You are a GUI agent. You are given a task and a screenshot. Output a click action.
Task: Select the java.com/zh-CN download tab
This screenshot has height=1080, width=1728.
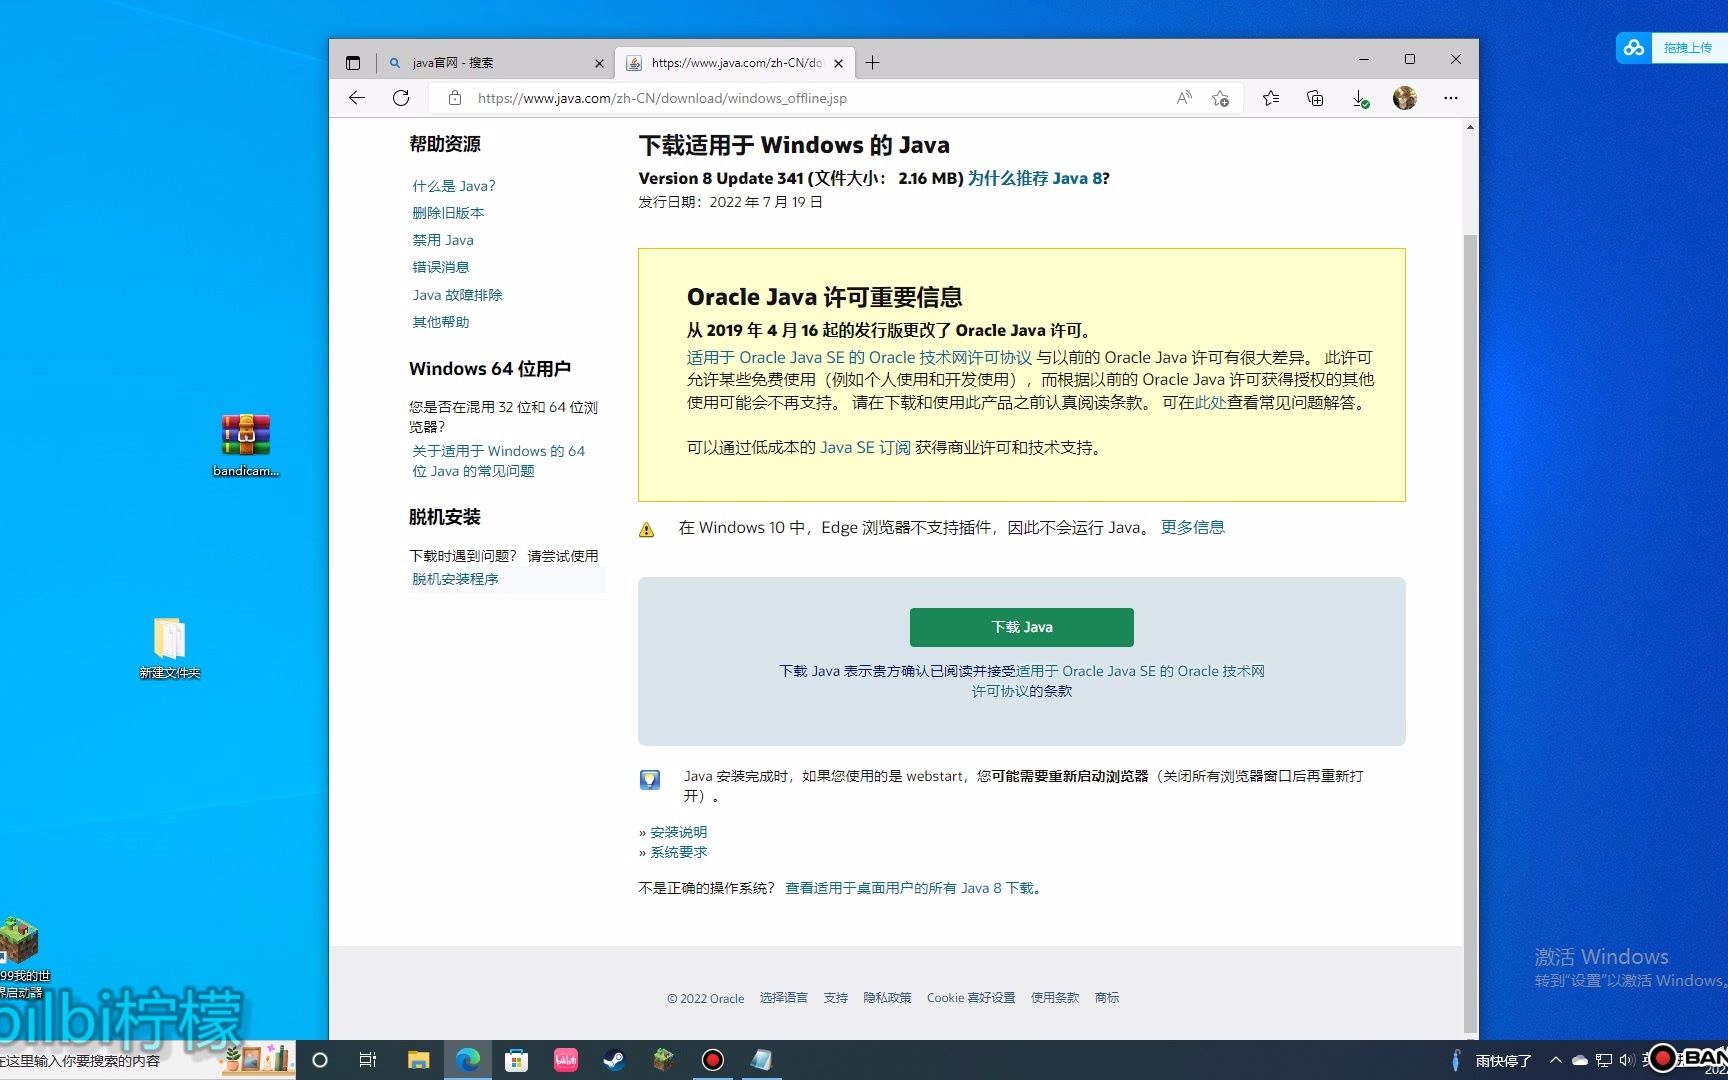coord(735,63)
